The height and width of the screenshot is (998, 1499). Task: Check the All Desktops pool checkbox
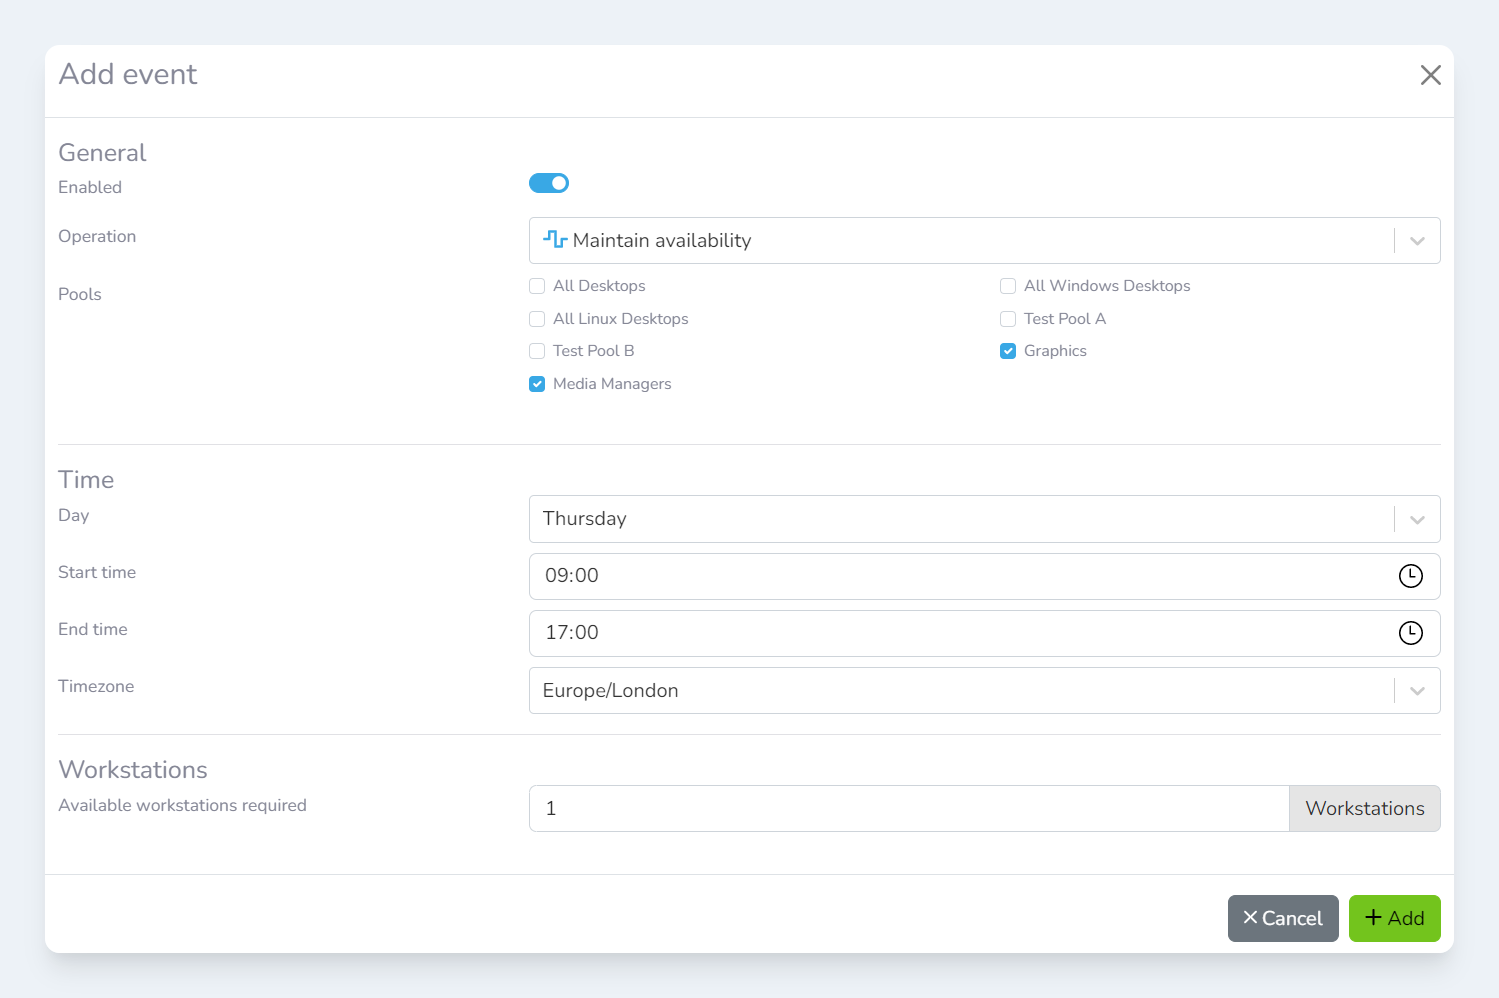537,286
